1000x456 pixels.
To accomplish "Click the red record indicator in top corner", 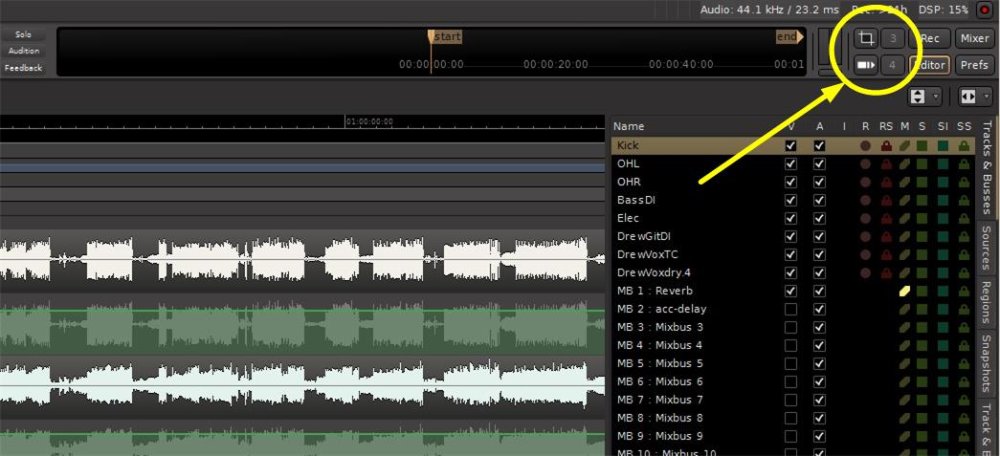I will click(x=984, y=9).
